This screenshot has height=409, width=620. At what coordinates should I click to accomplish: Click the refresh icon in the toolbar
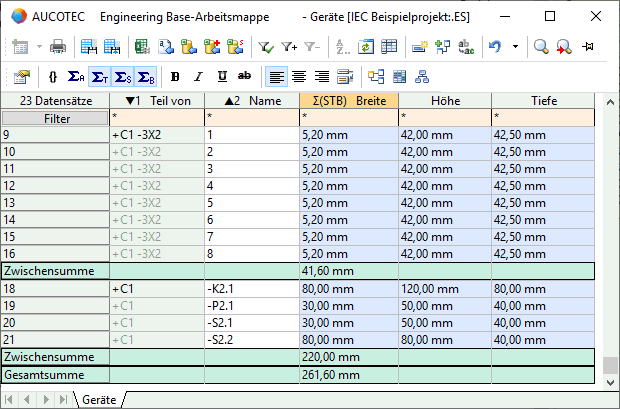(366, 47)
